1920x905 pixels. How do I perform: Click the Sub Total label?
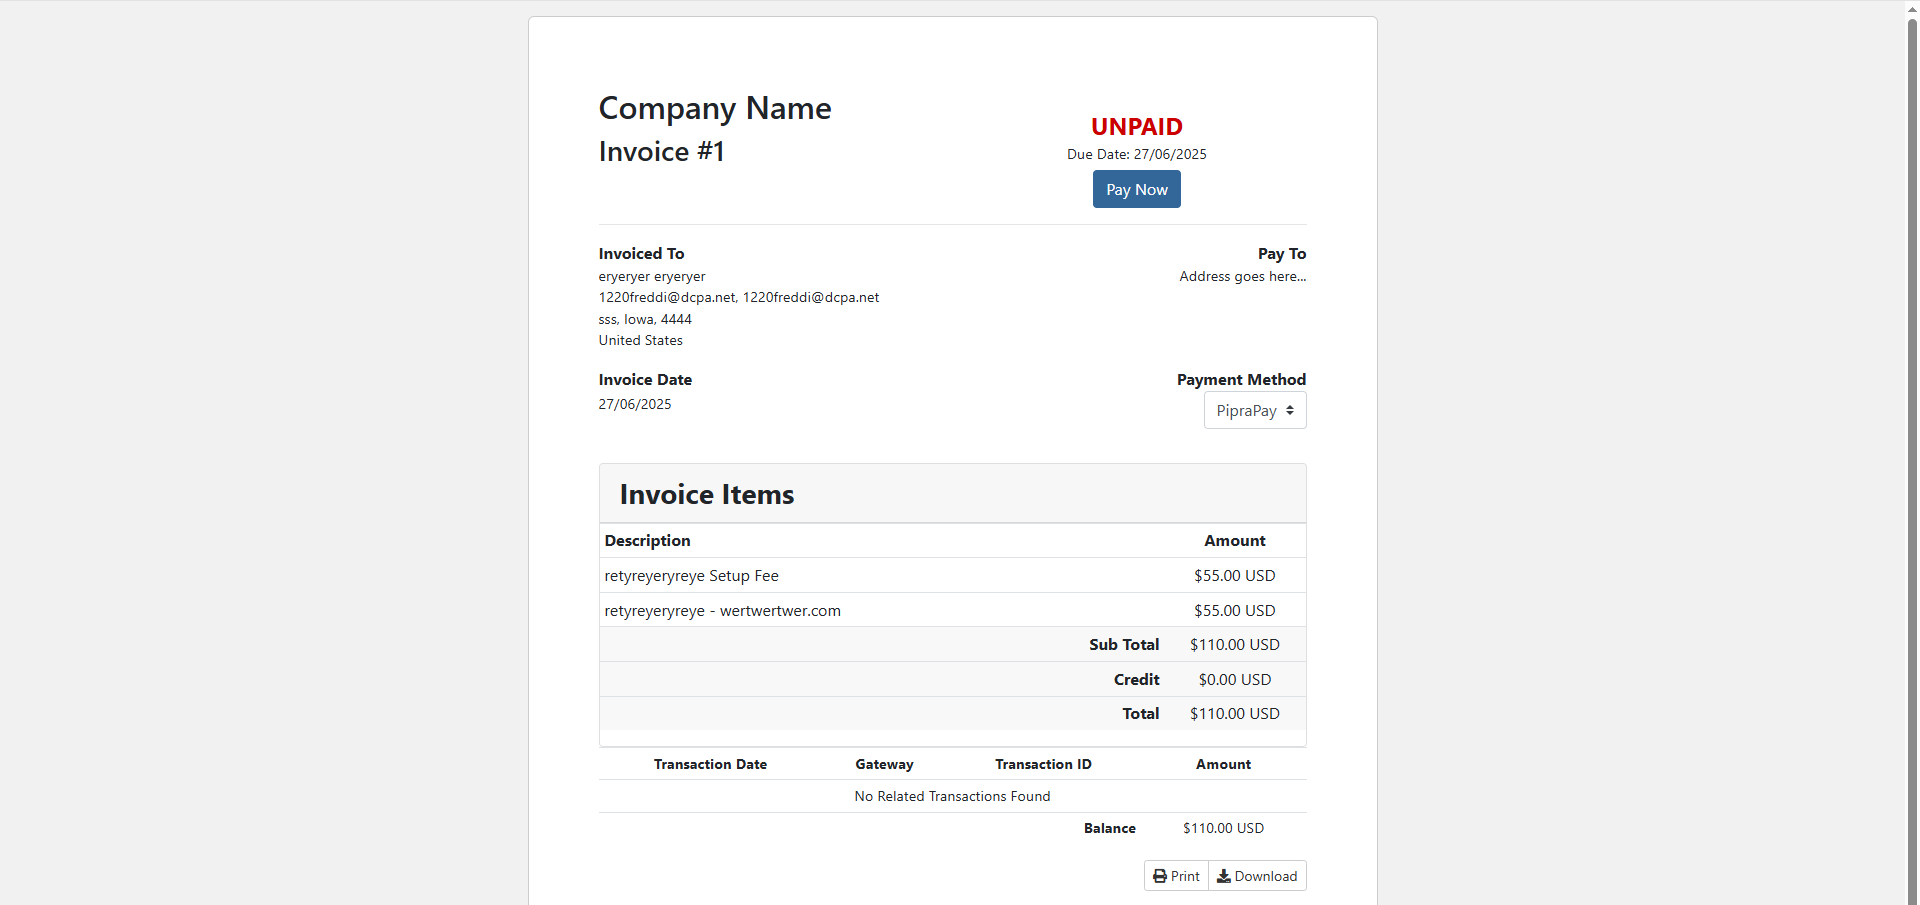(1124, 645)
